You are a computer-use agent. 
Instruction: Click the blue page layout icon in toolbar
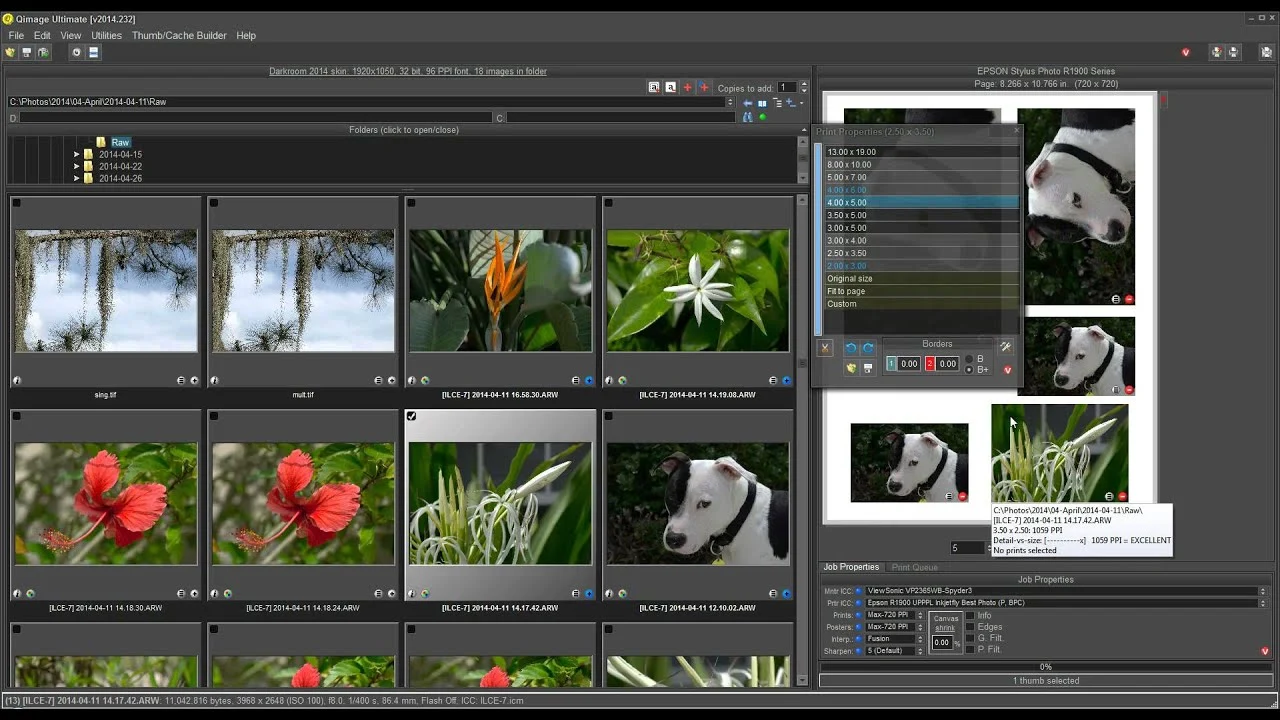(x=93, y=52)
